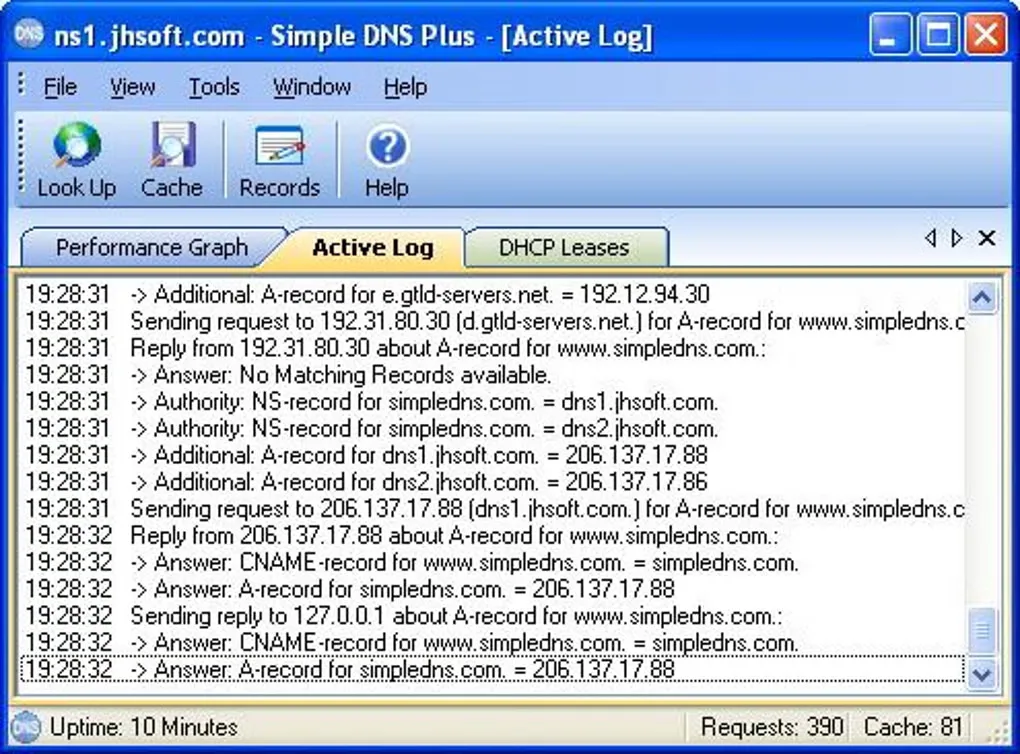Select Additional A-record dns1.jhsoft.com = 206.137.17.88
Screen dimensions: 1020x754
tap(492, 455)
